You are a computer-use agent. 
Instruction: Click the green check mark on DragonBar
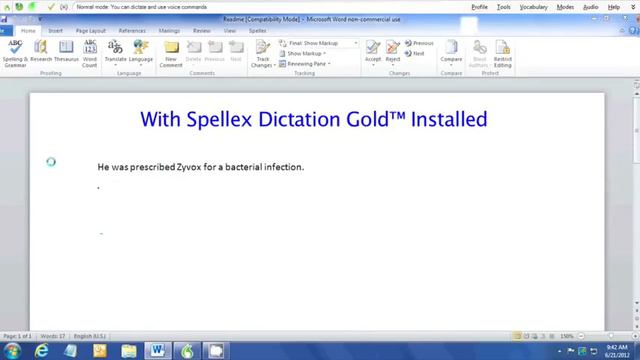click(x=51, y=7)
